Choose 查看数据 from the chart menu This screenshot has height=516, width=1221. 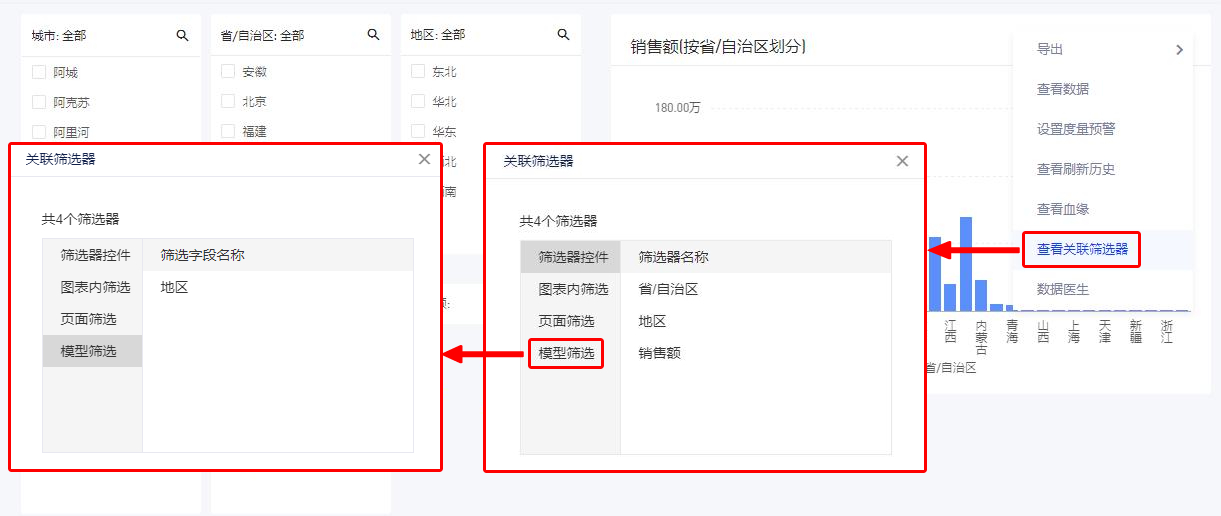1062,89
